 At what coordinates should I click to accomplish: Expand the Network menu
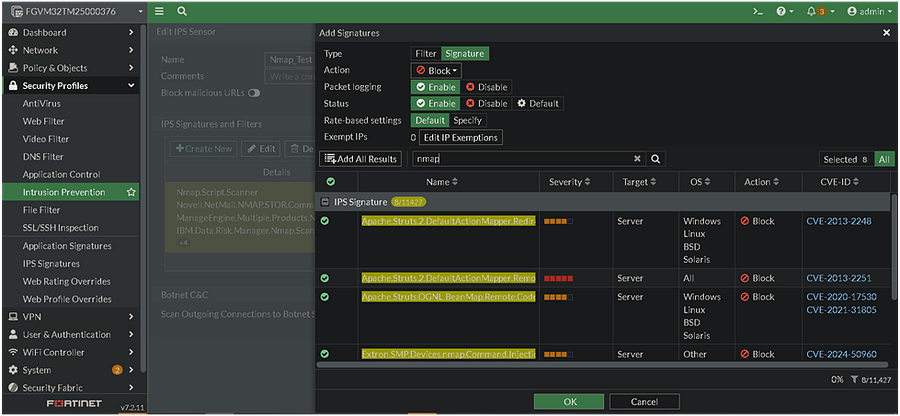click(x=70, y=50)
